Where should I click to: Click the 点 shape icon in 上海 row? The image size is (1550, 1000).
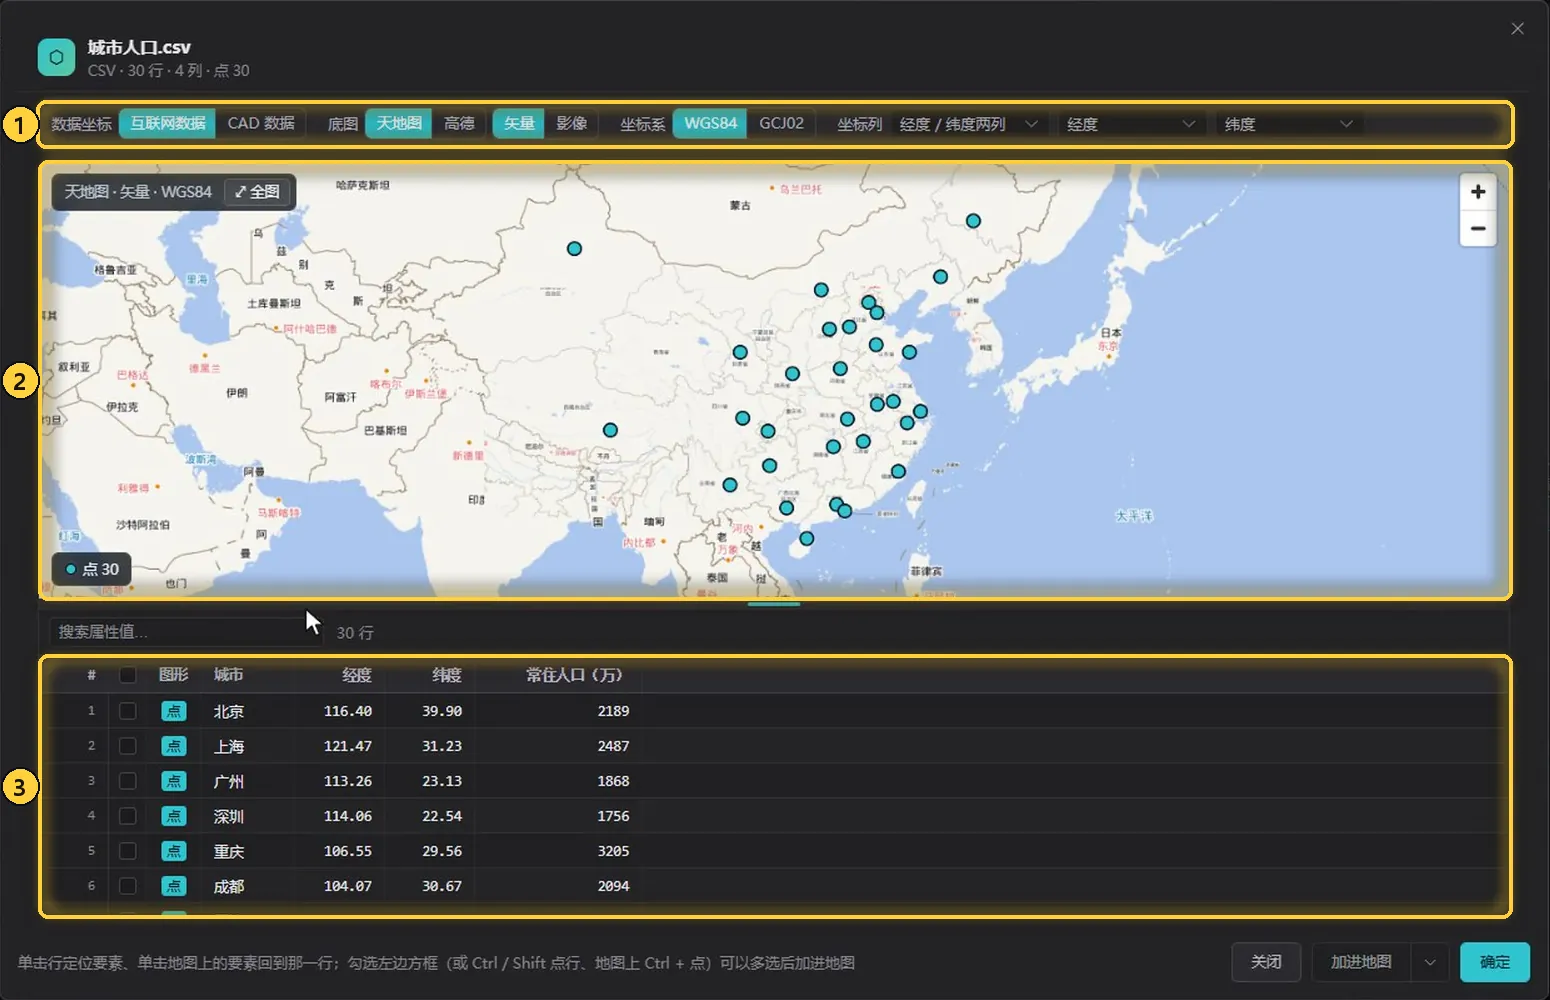[174, 746]
